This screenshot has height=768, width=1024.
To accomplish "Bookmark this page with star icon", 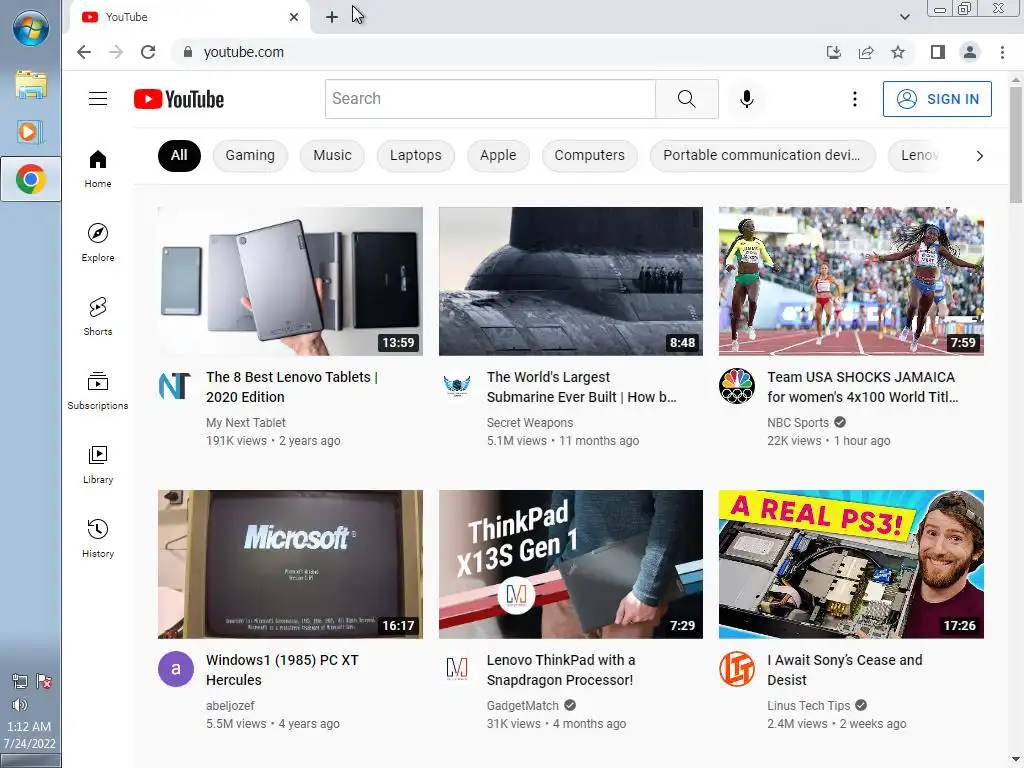I will 898,52.
